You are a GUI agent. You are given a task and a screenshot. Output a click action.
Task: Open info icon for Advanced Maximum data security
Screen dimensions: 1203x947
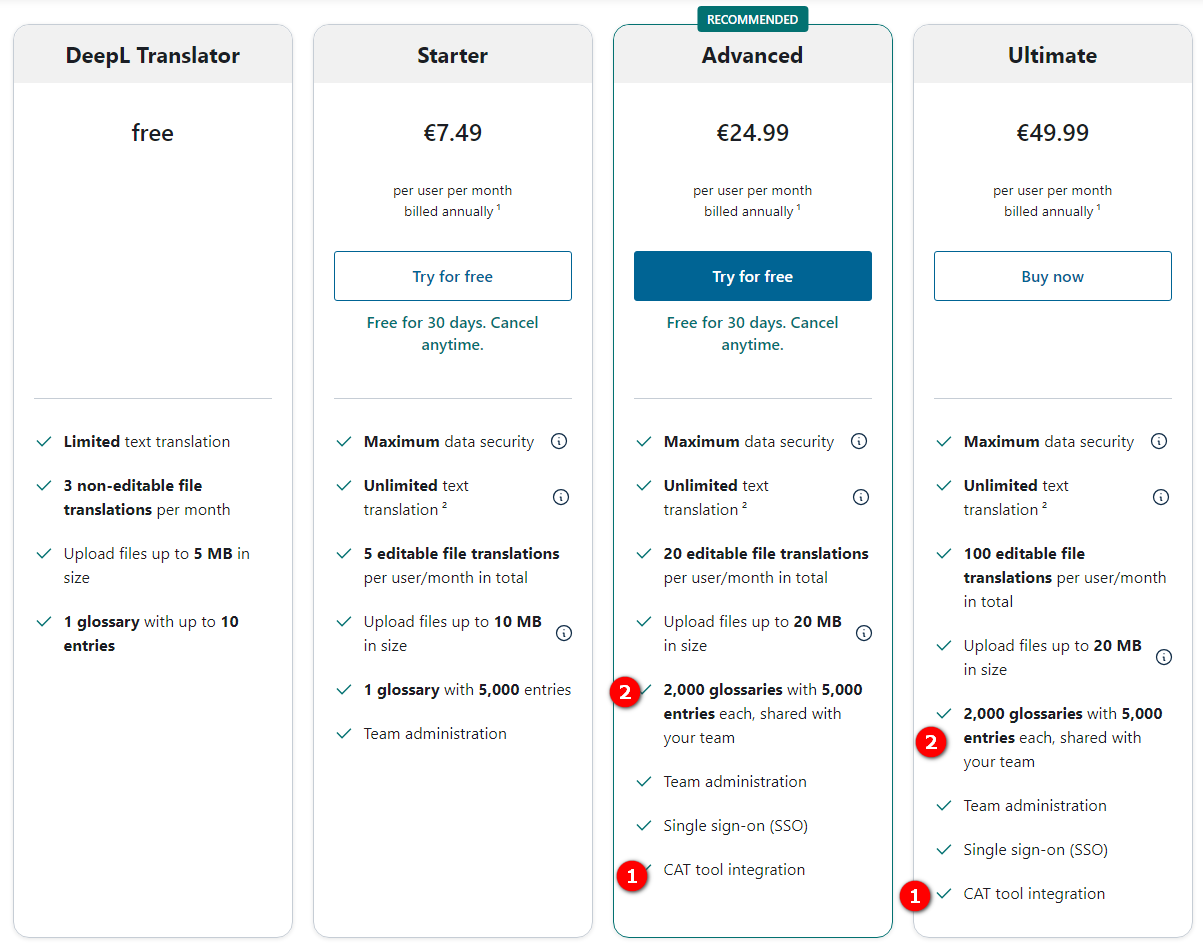click(859, 441)
